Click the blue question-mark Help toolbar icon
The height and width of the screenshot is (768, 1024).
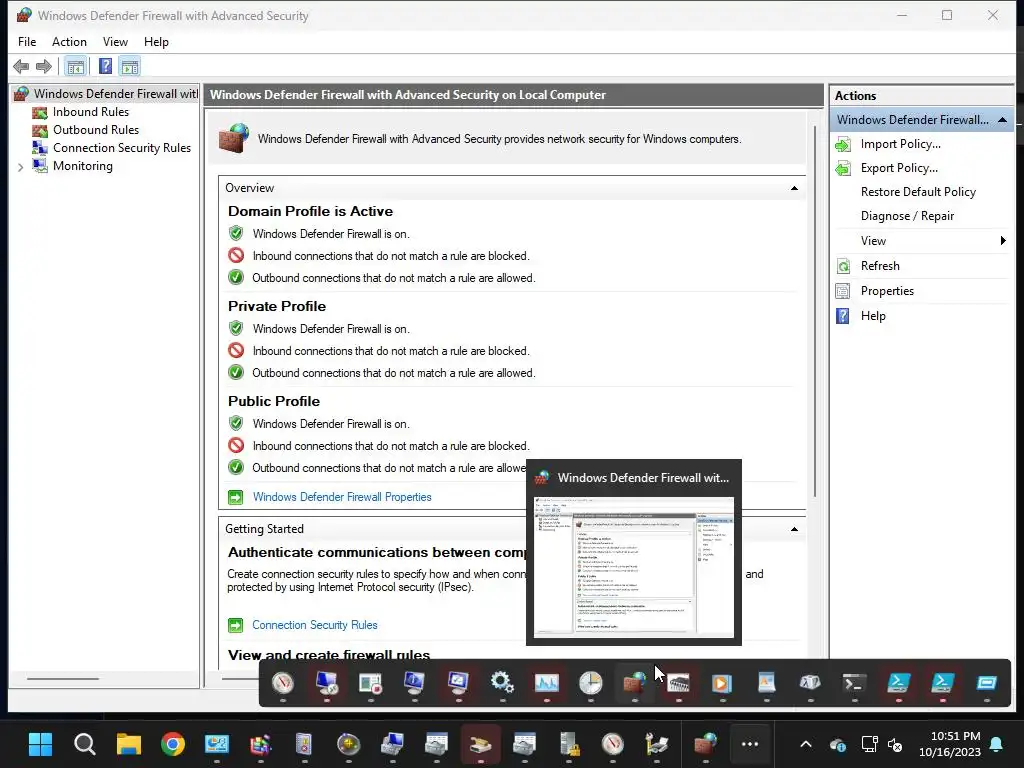(105, 67)
